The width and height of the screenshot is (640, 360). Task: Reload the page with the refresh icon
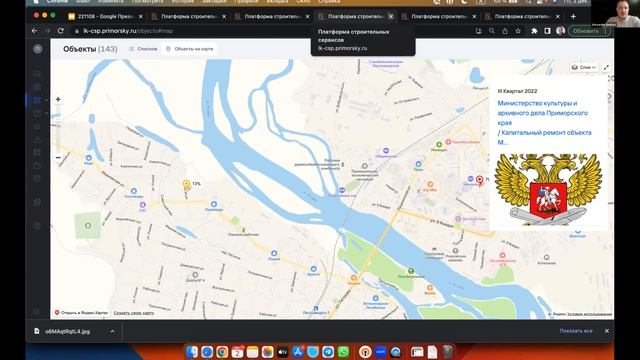(61, 31)
